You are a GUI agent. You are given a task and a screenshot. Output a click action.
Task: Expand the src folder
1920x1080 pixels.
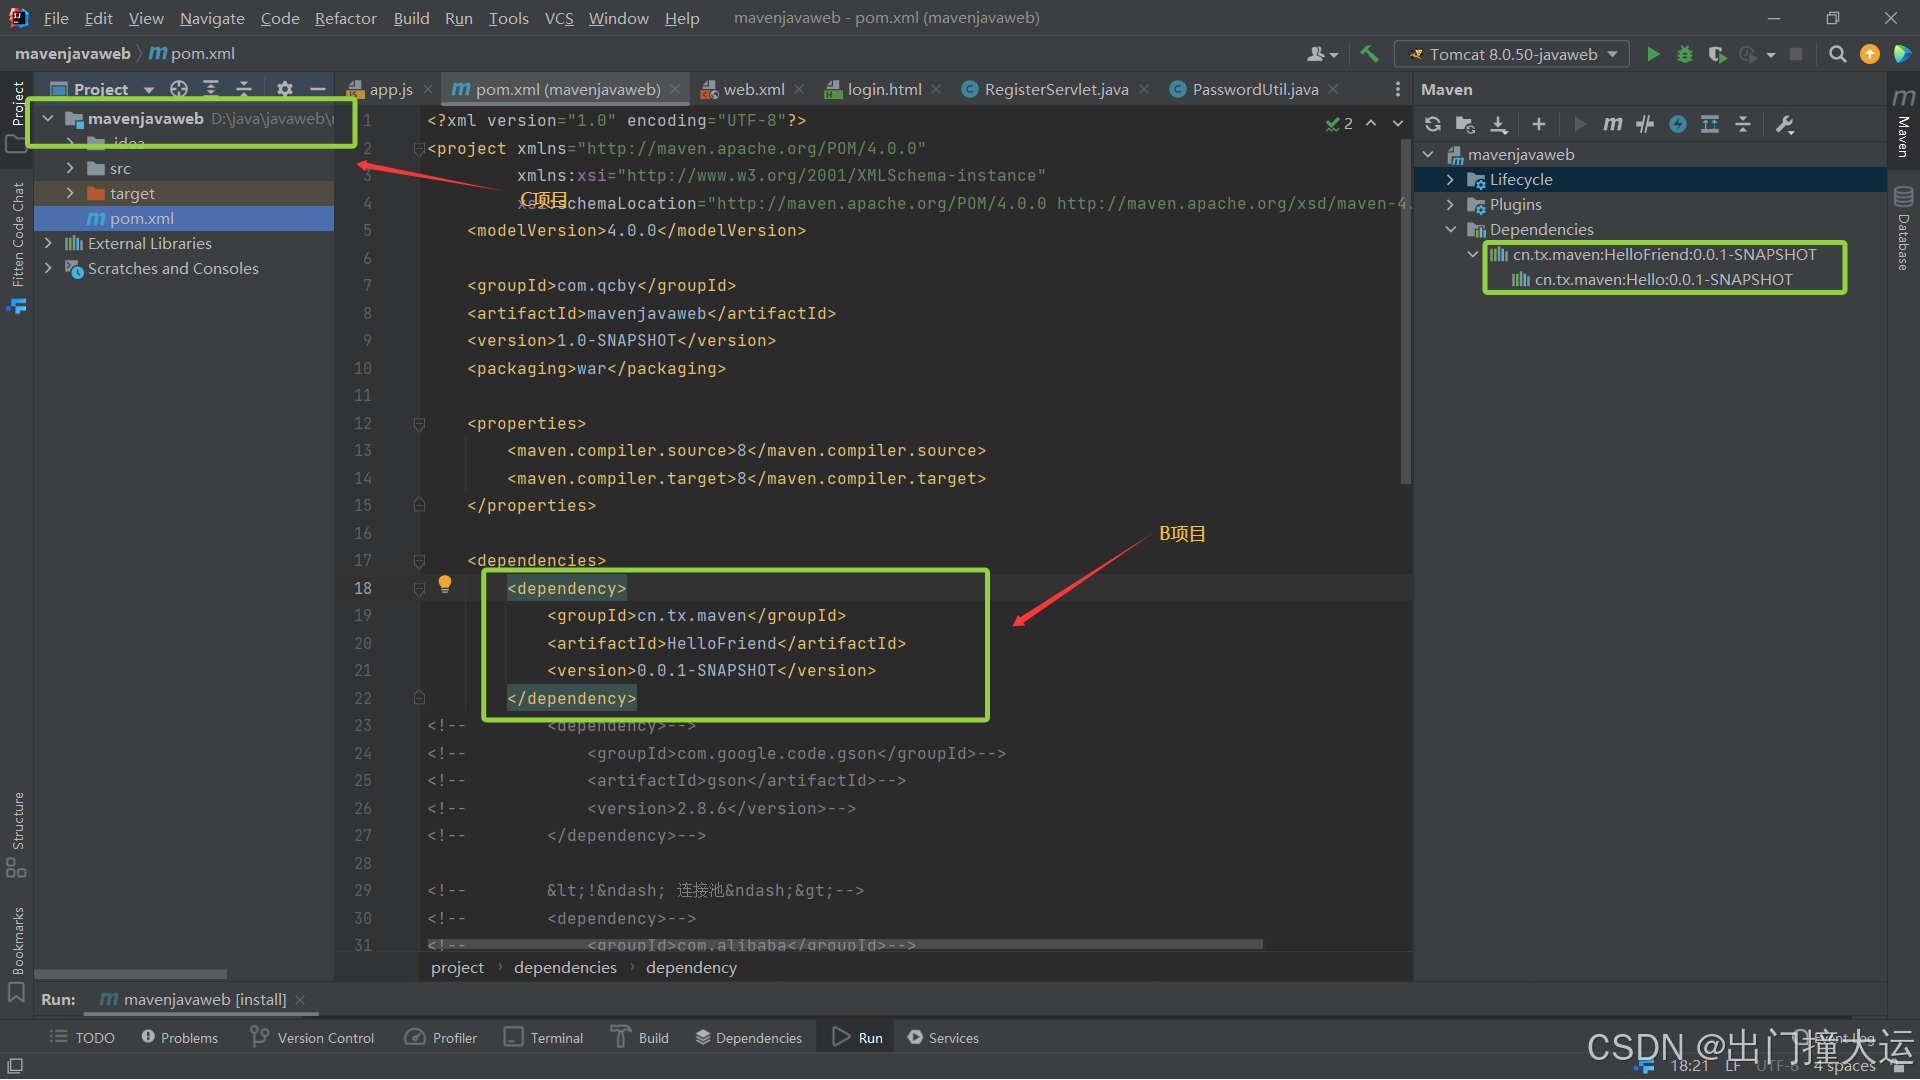70,168
